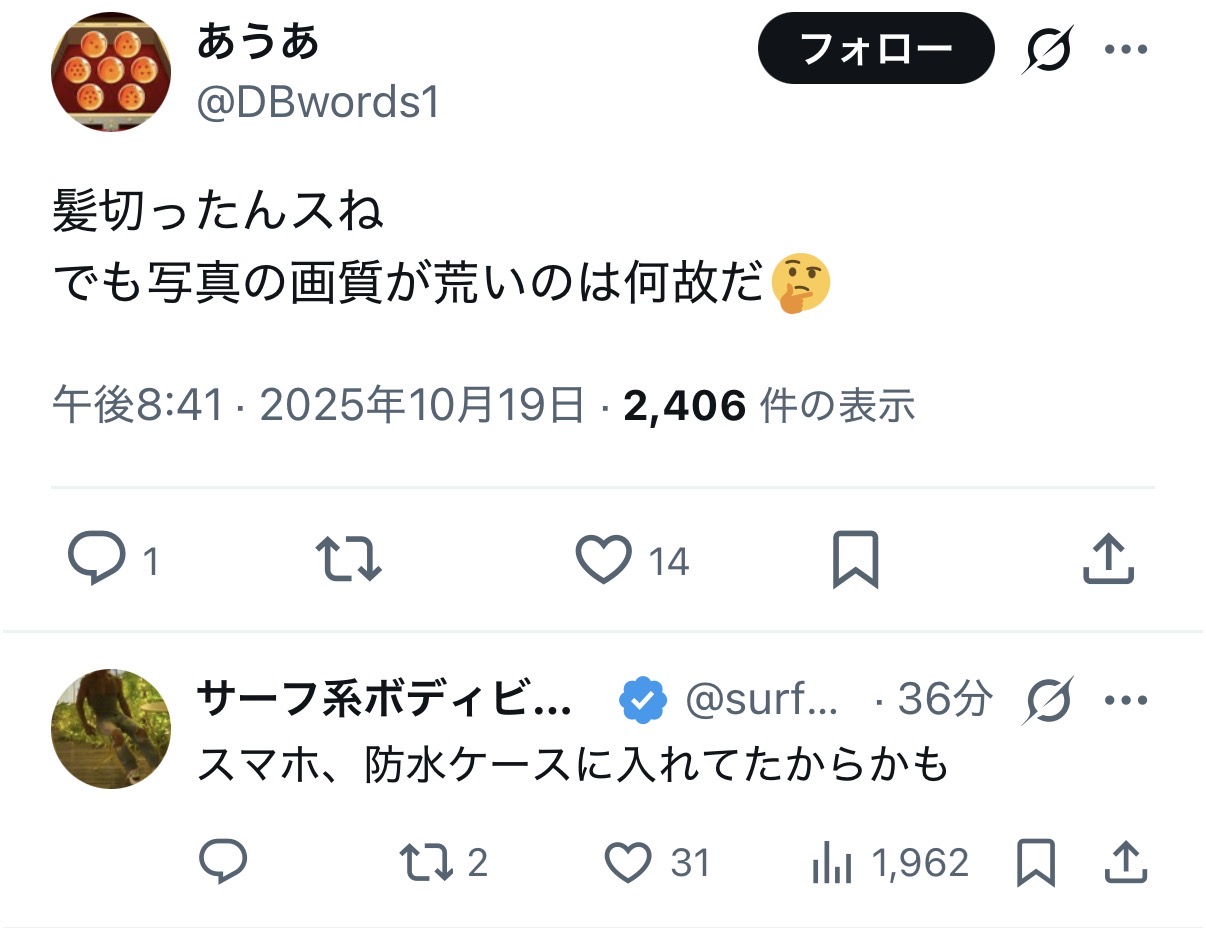Repost the reply with 2 reposts

coord(426,862)
